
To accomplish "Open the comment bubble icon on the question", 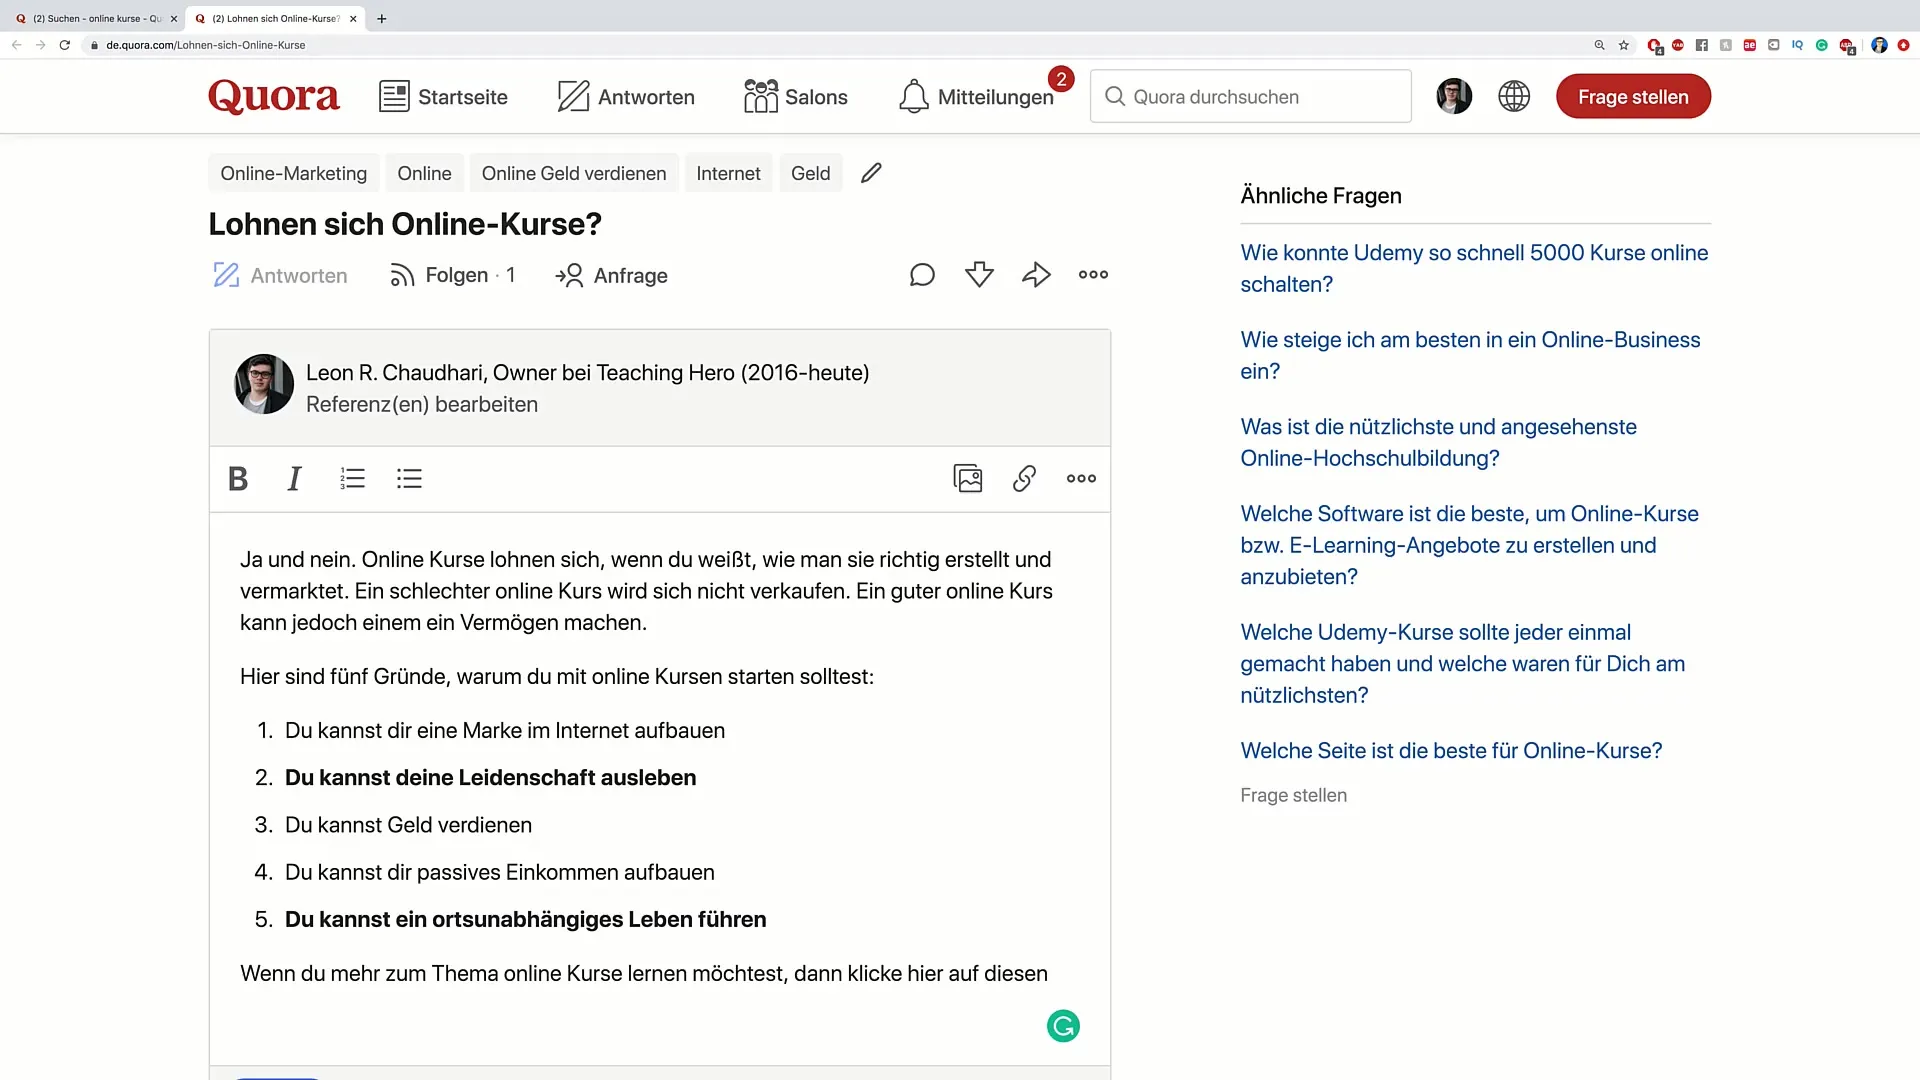I will [x=922, y=274].
